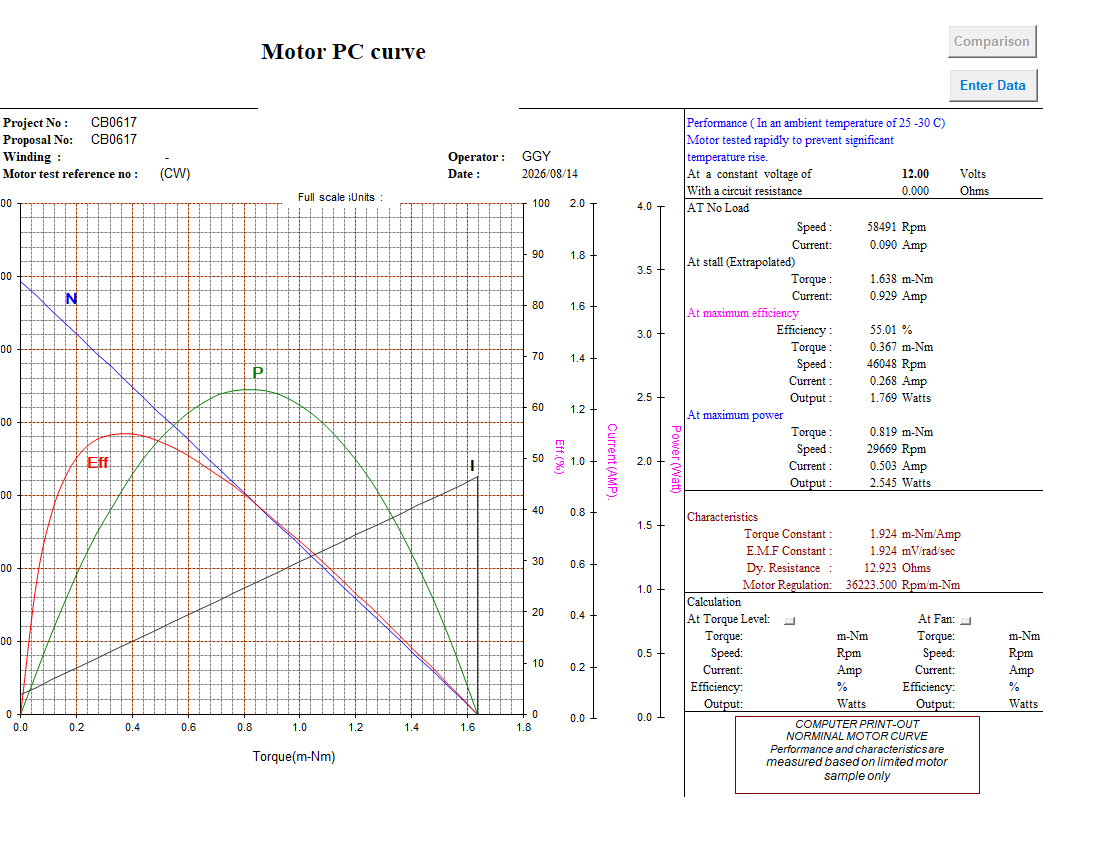Select the Project No value CB0617
This screenshot has height=848, width=1107.
(x=114, y=122)
